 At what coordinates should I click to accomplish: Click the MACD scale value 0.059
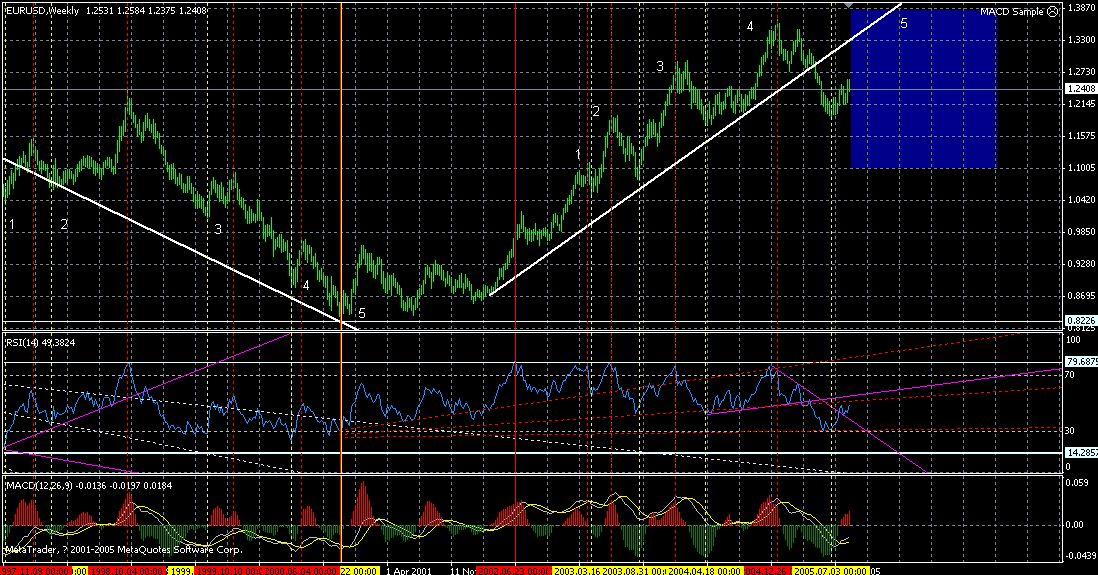[x=1078, y=482]
